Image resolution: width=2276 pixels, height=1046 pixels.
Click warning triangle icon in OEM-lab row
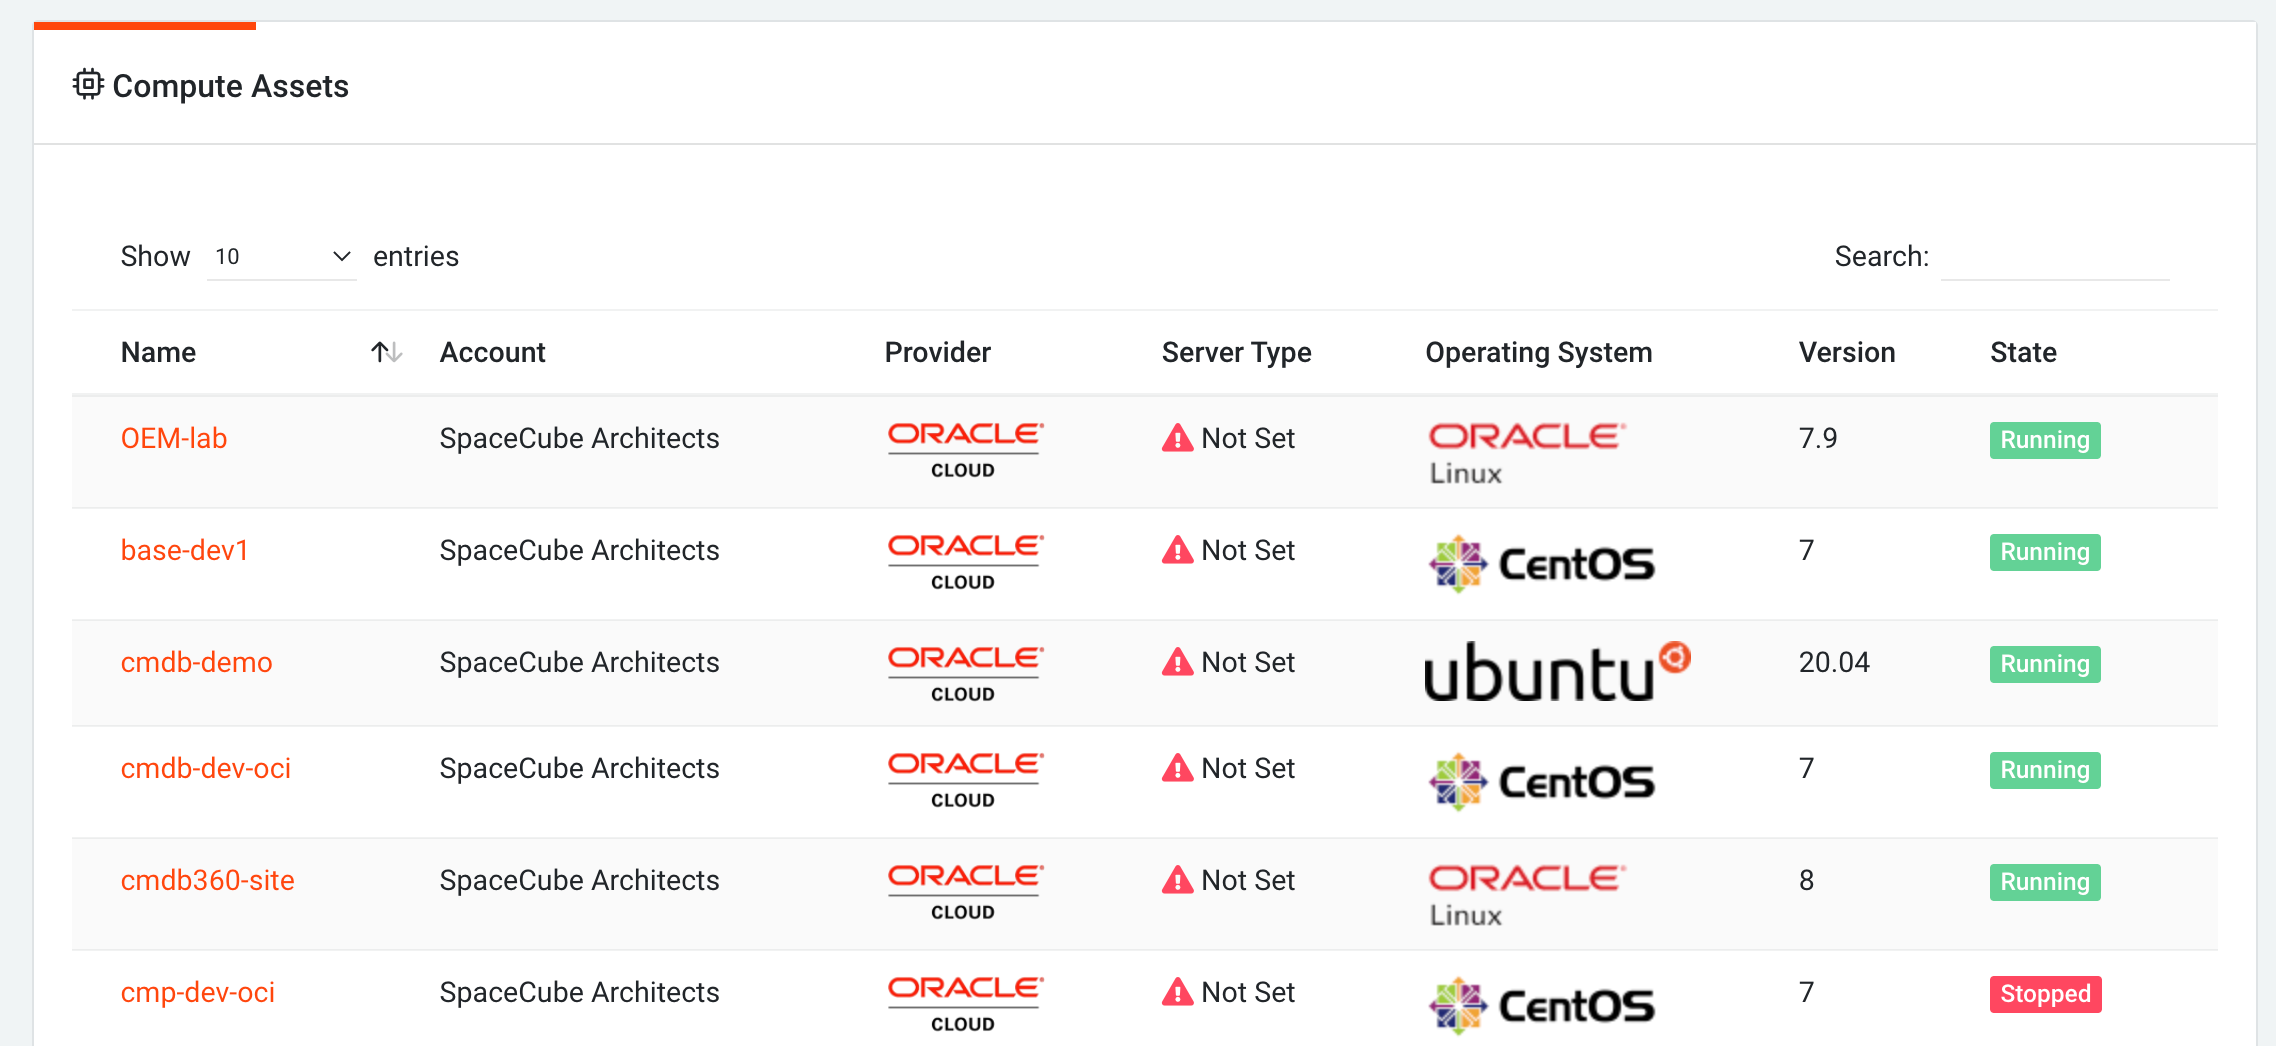[1178, 438]
